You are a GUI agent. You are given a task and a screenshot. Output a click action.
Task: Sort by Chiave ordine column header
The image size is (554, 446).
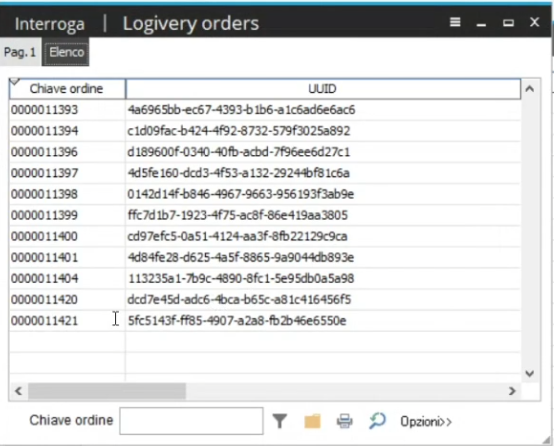[x=67, y=89]
